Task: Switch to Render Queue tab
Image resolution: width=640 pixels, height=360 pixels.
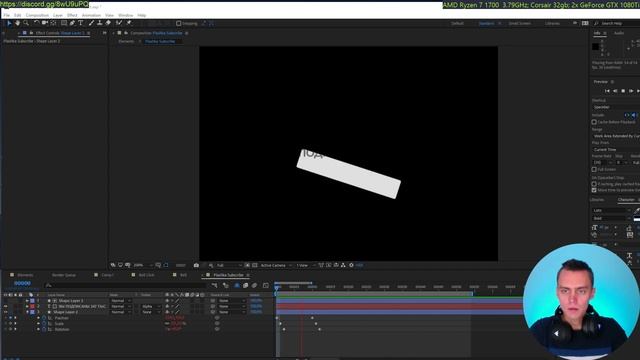Action: tap(64, 275)
